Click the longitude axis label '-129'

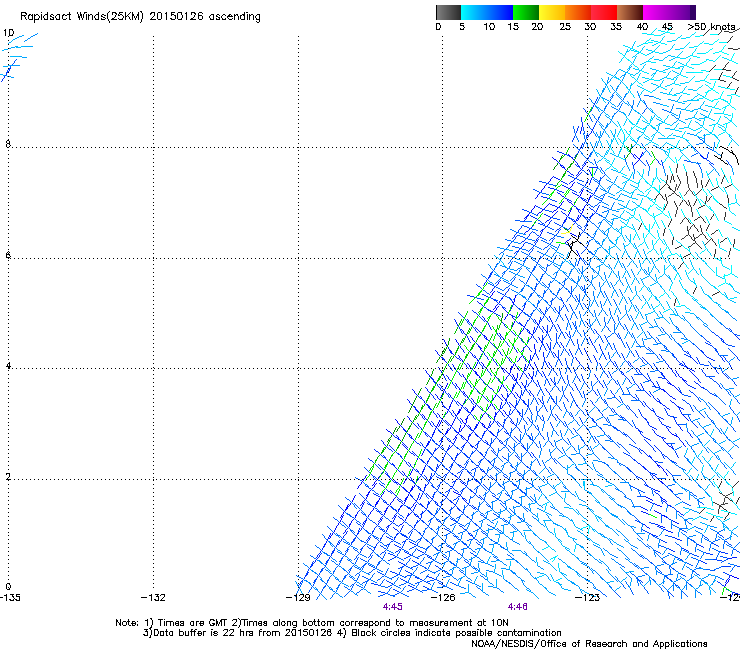pos(298,598)
